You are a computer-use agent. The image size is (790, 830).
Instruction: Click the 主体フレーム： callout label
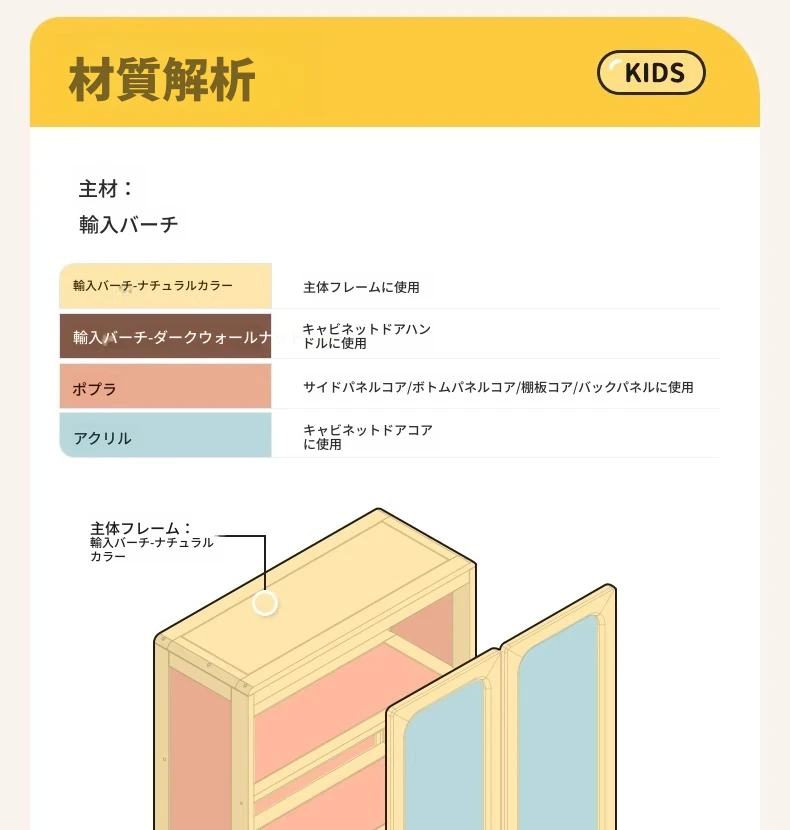(141, 528)
